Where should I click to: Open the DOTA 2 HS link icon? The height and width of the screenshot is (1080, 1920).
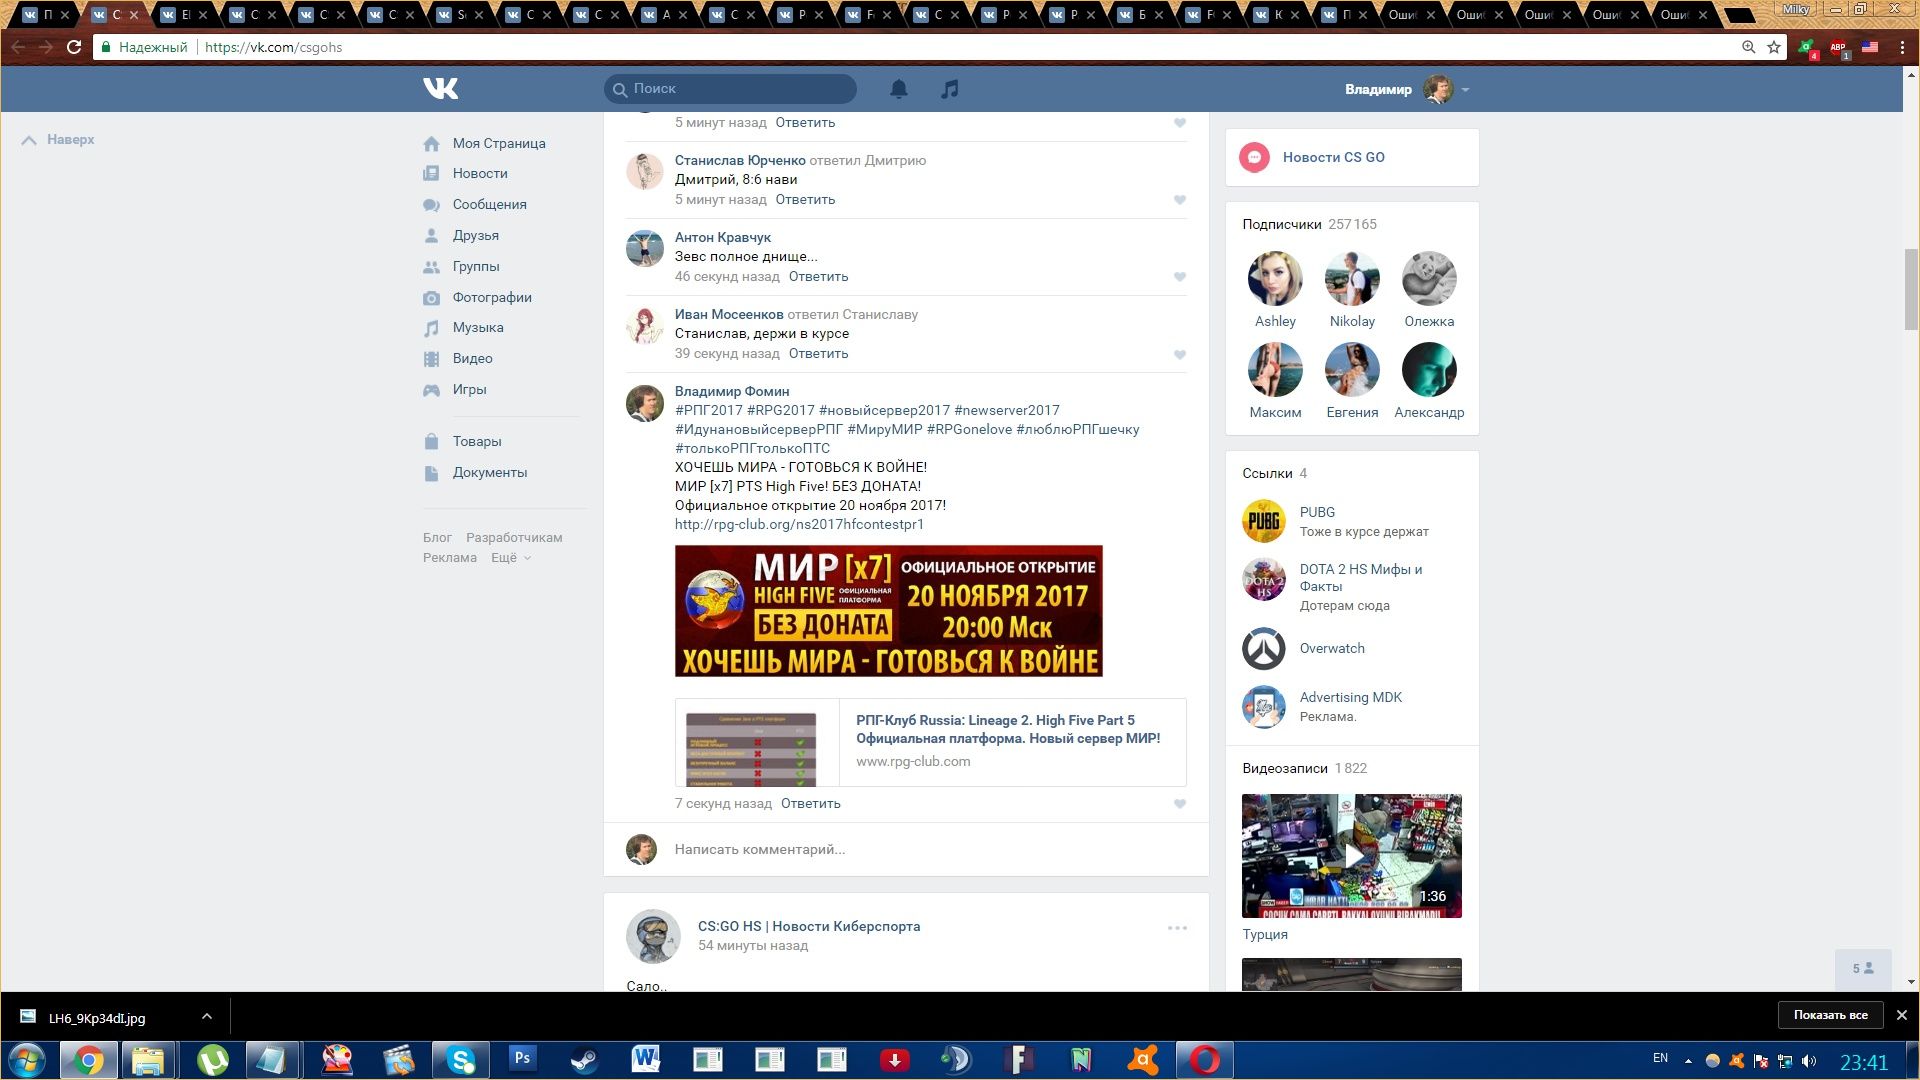(x=1264, y=579)
